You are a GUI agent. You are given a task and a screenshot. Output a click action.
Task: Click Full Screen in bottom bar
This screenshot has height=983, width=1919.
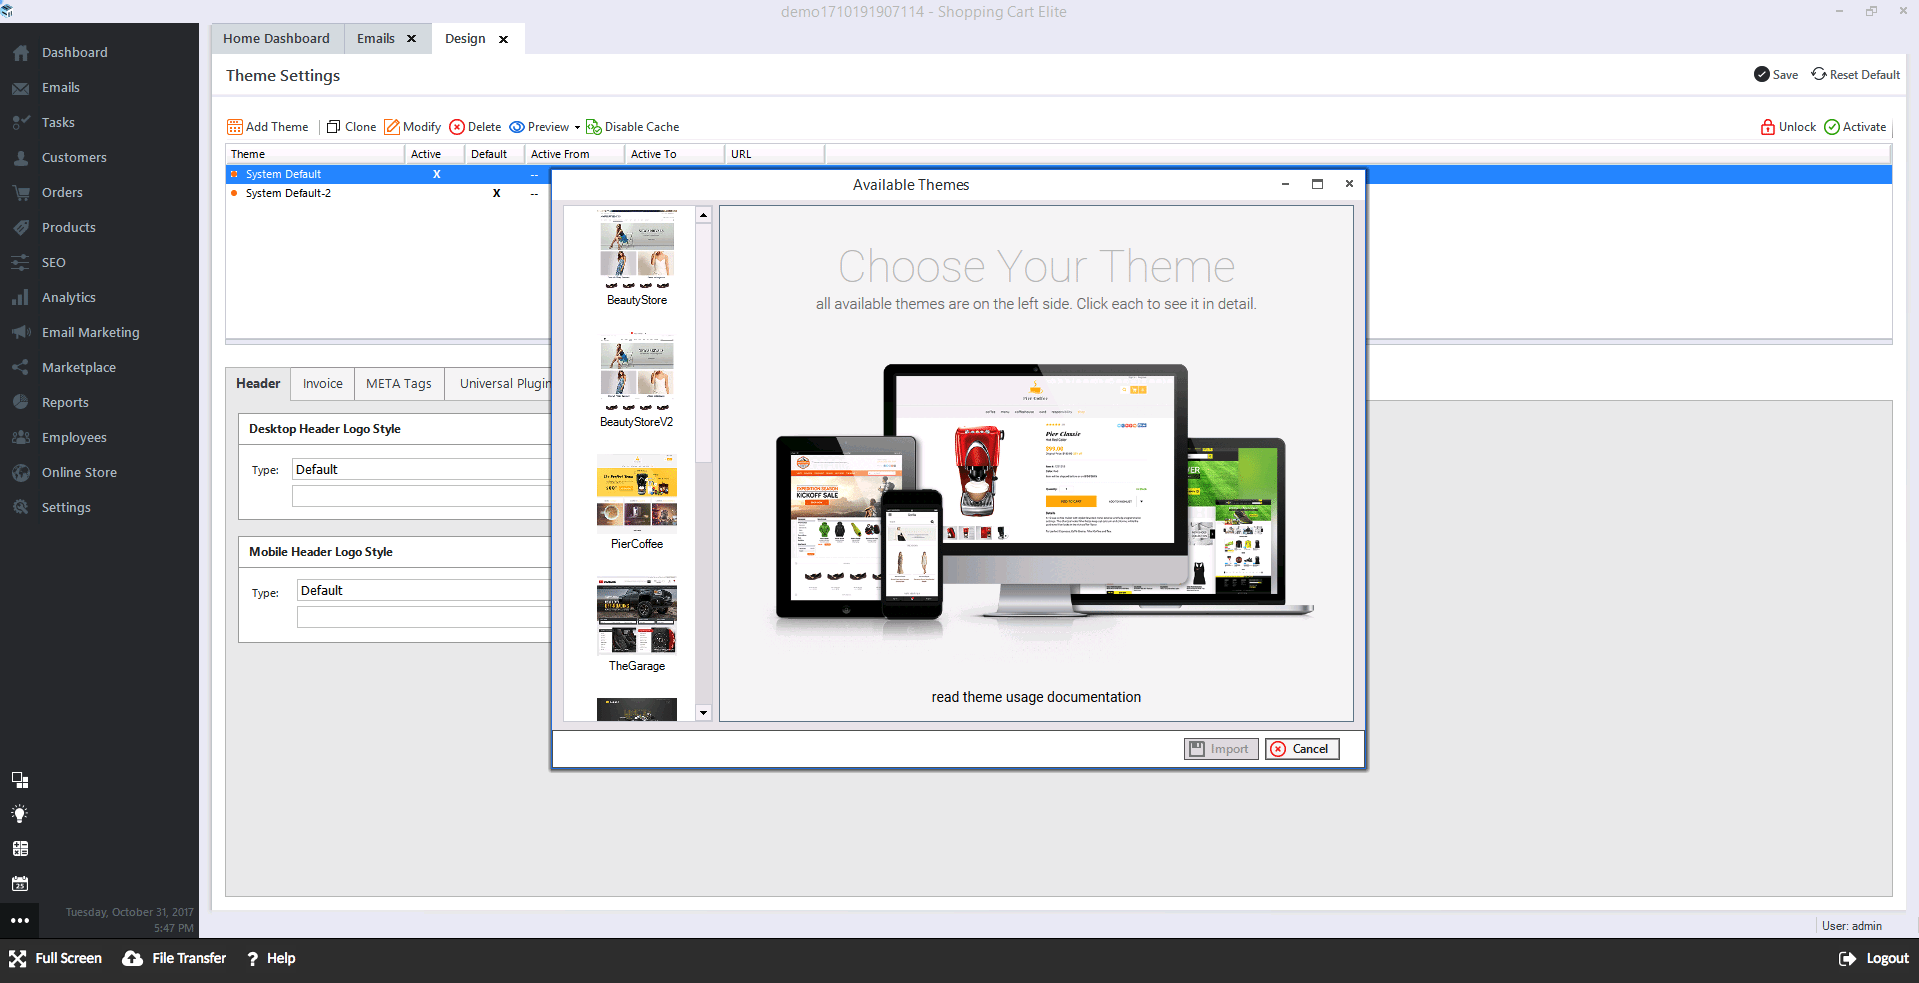(56, 959)
